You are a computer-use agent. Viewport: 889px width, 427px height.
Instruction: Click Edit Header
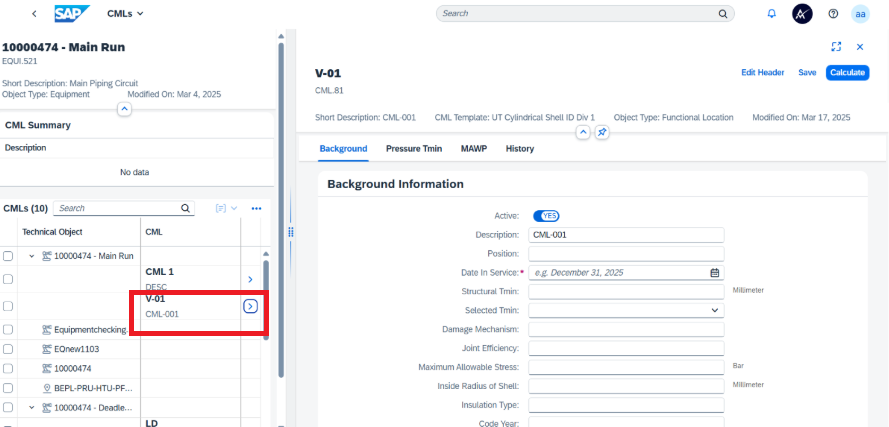coord(763,73)
